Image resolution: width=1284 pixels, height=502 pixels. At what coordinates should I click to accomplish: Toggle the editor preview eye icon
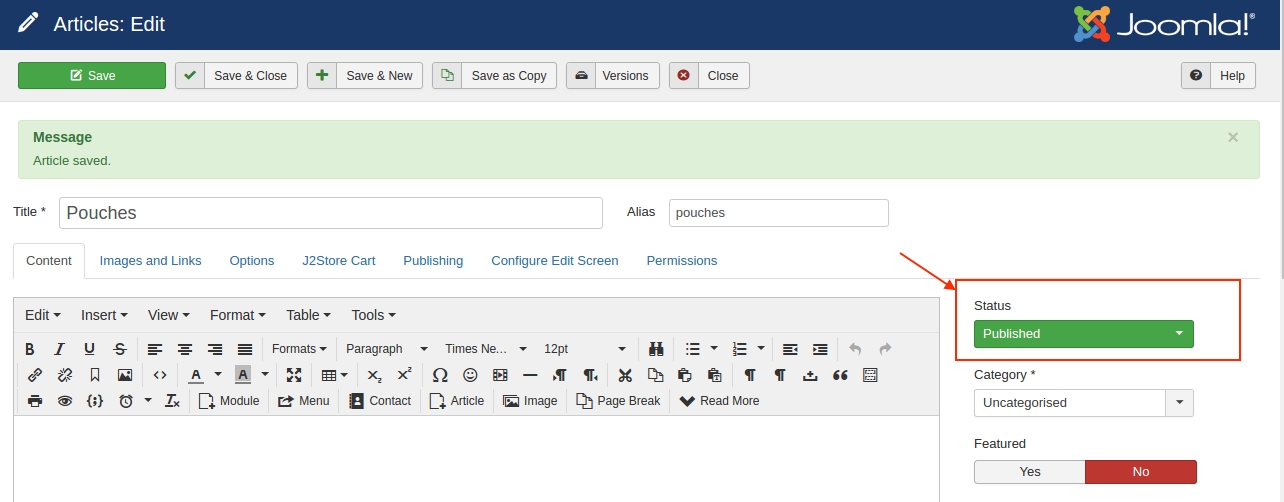coord(65,401)
